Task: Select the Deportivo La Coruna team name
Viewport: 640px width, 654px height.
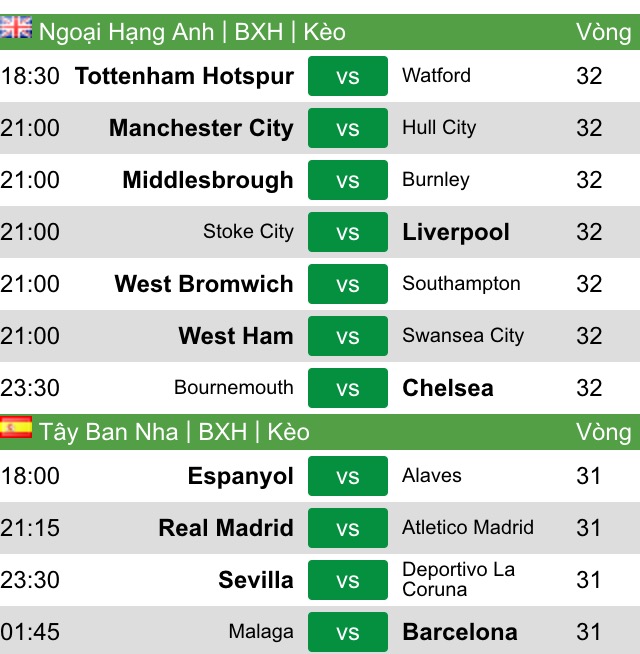Action: [459, 579]
